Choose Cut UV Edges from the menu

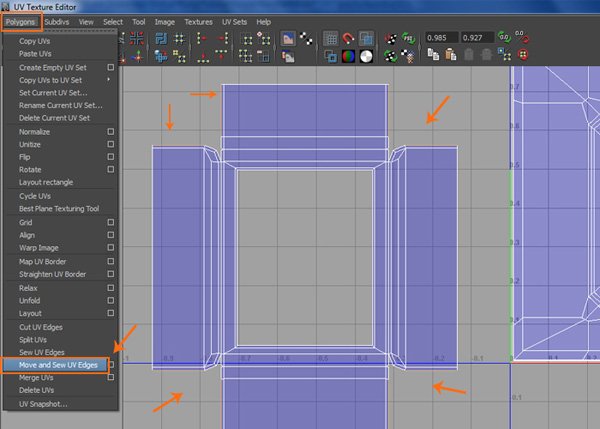41,327
